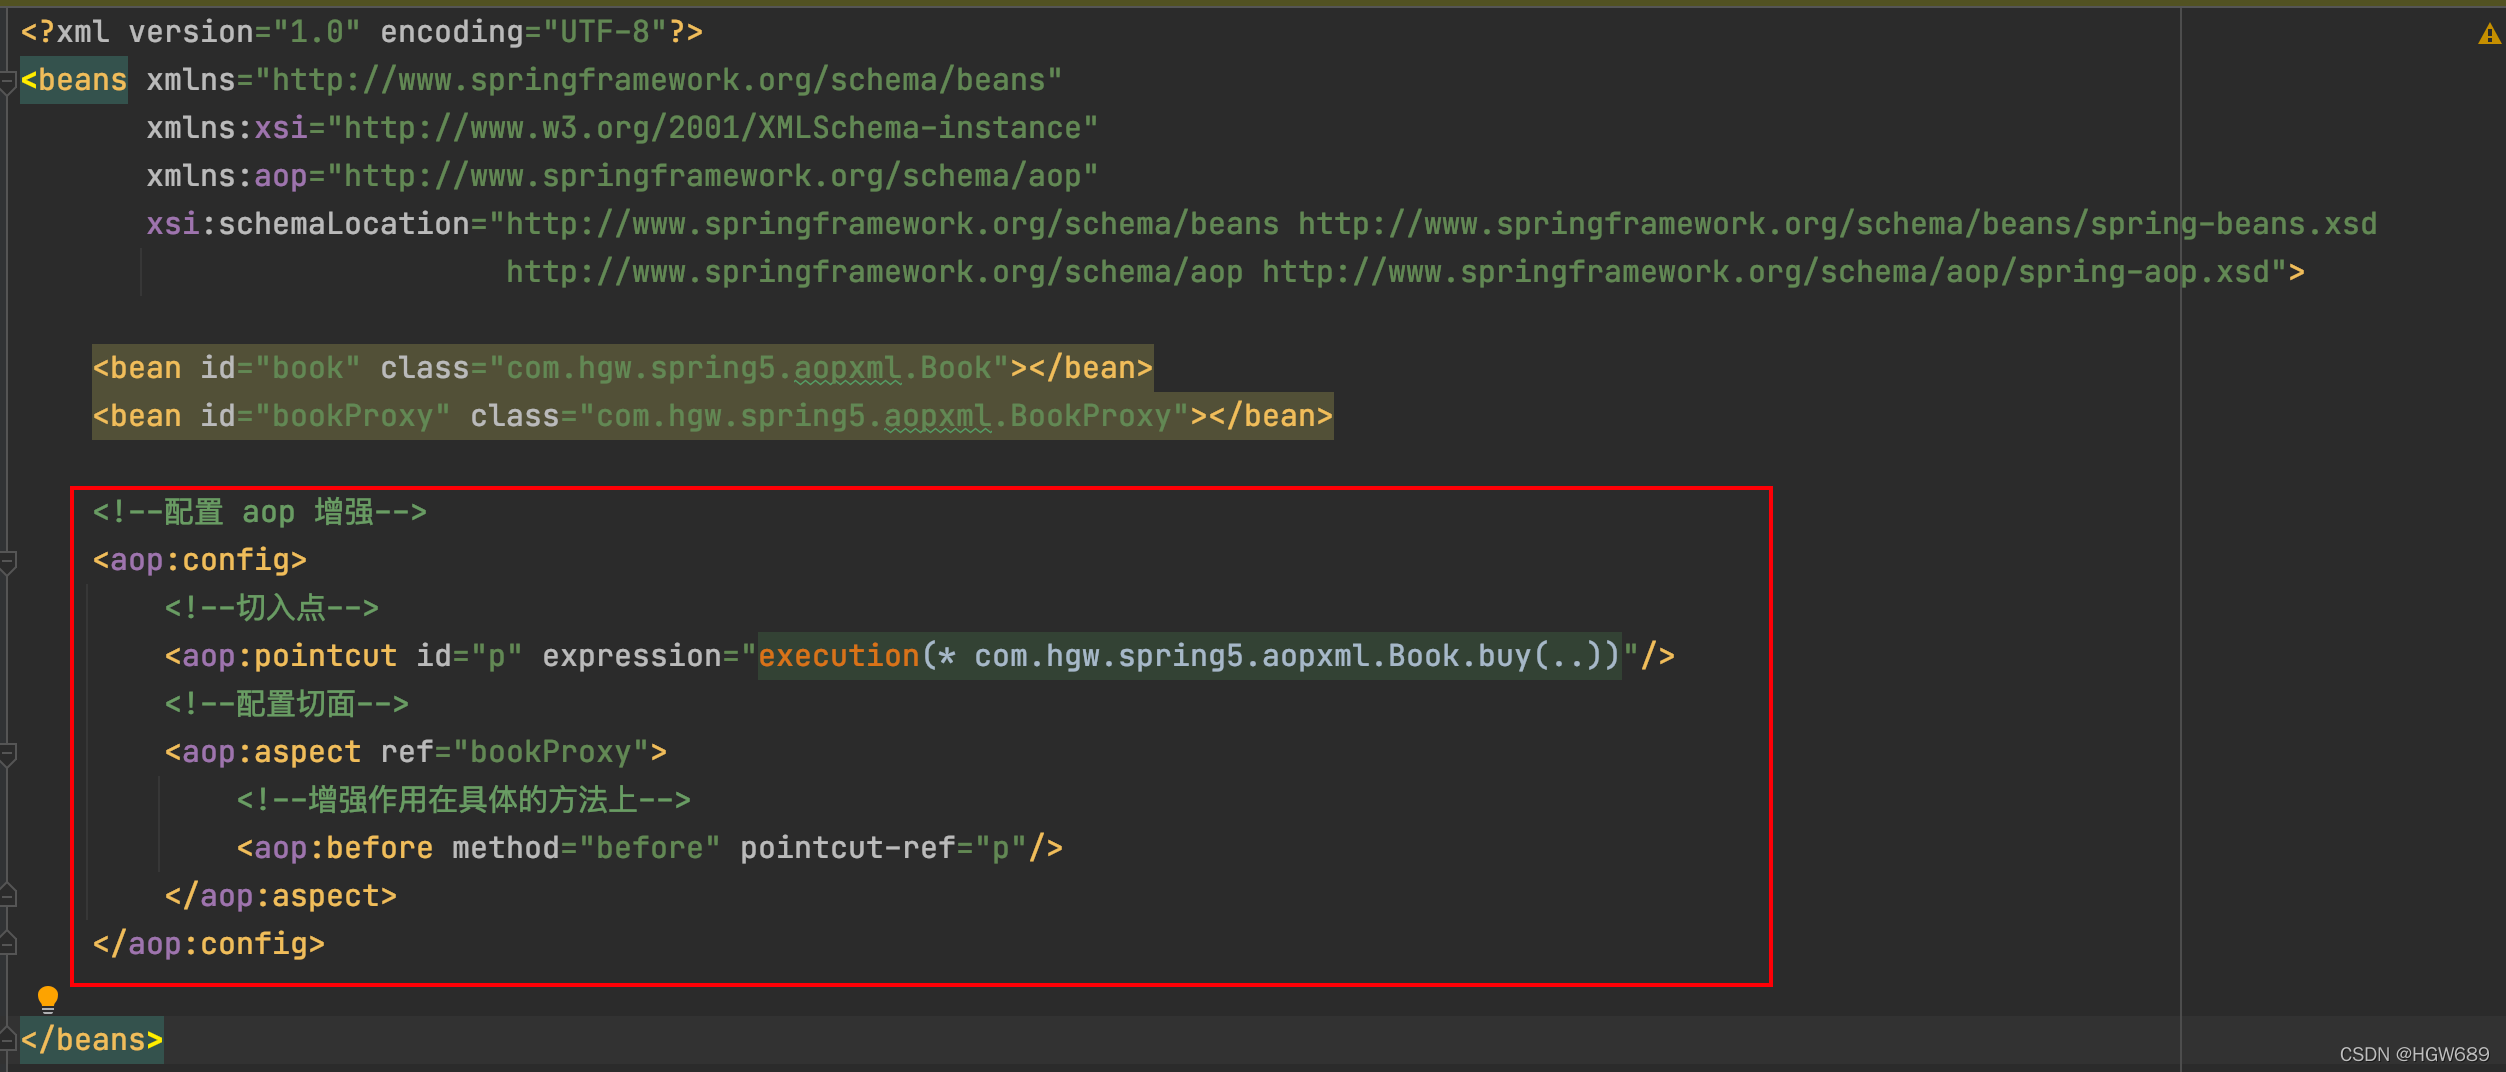
Task: Click the opening <aop:config> tag
Action: point(200,560)
